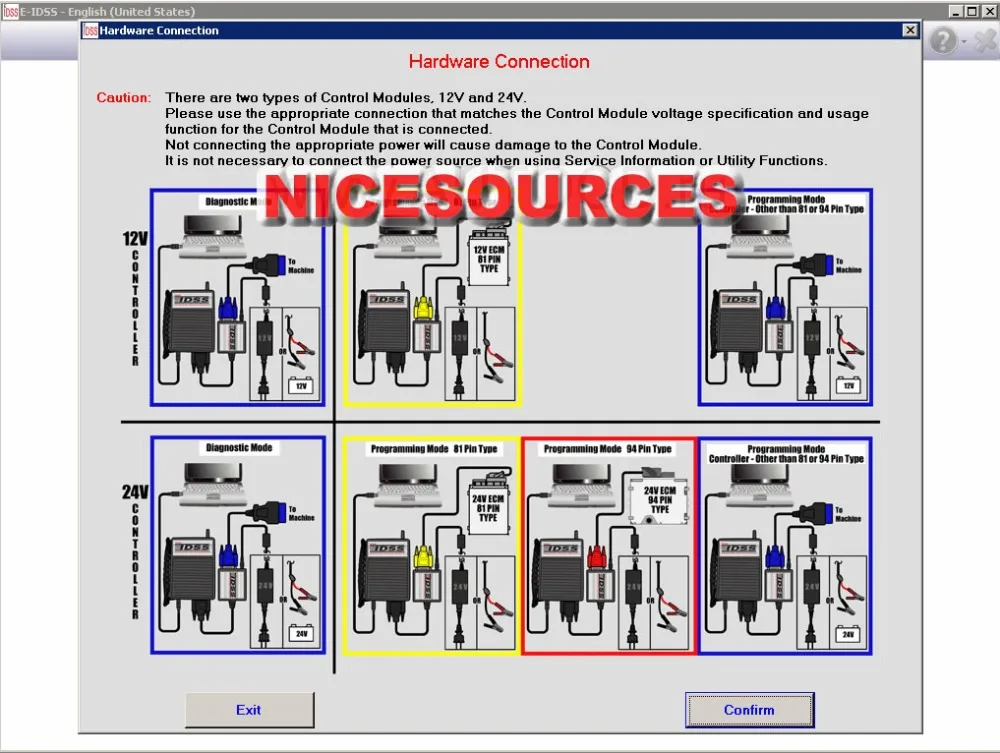1000x753 pixels.
Task: Close the Hardware Connection dialog
Action: tap(910, 30)
